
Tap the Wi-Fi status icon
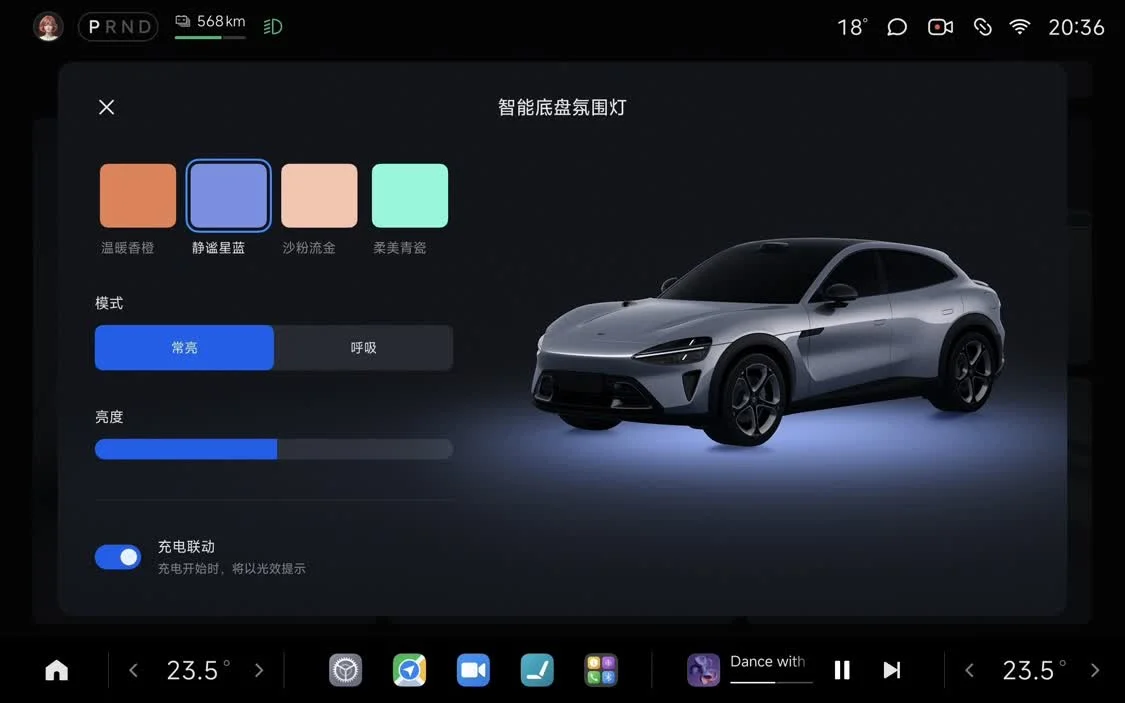point(1019,27)
